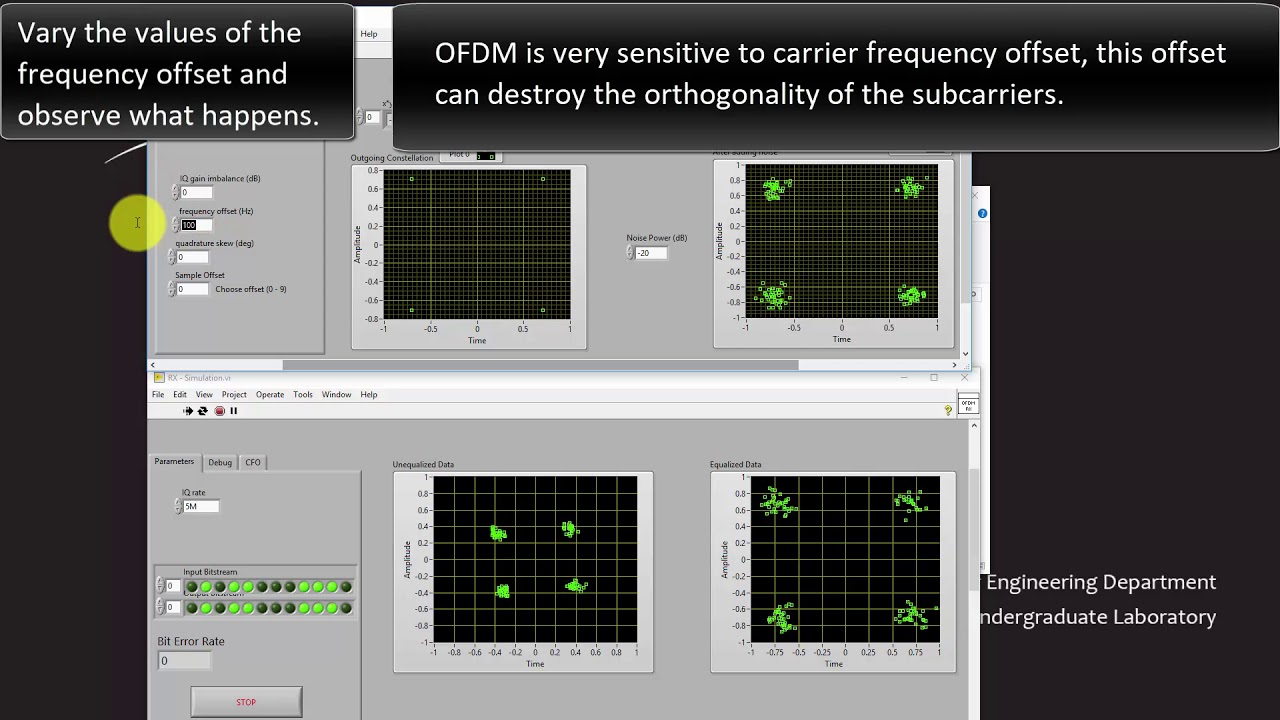Click the After adding noise constellation graph
The image size is (1280, 720).
pyautogui.click(x=841, y=241)
